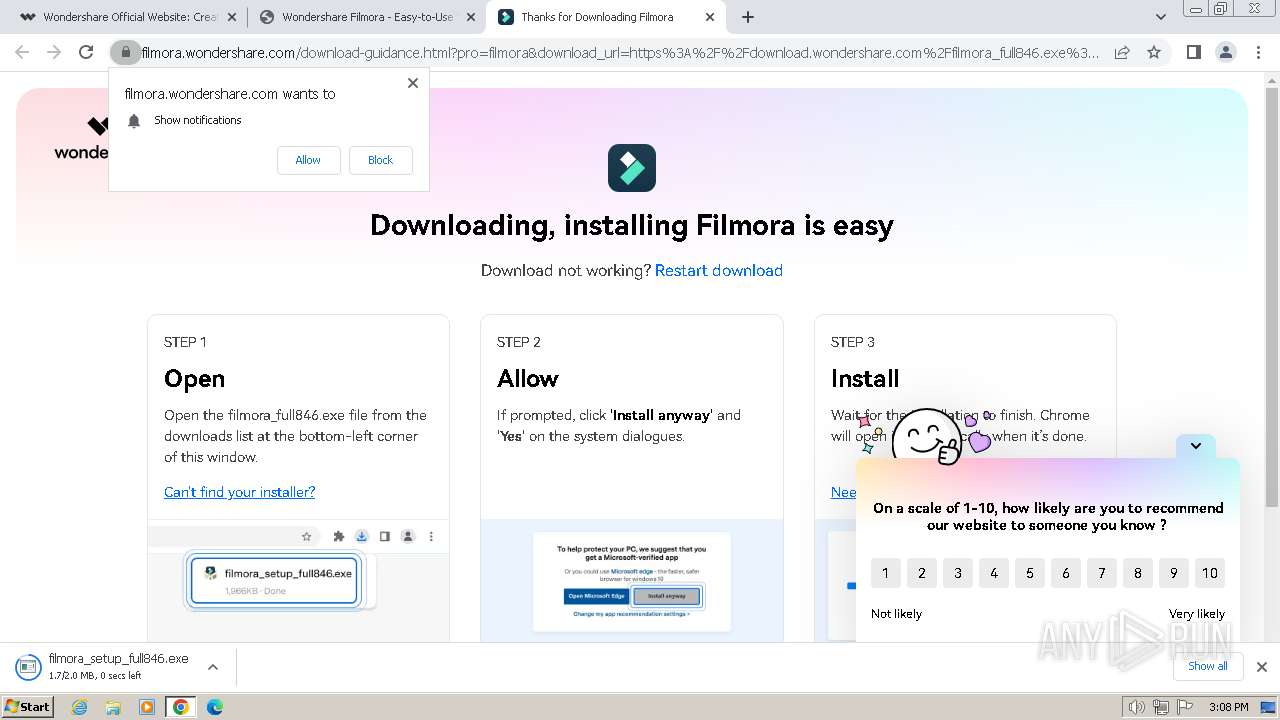This screenshot has height=720, width=1280.
Task: Close the Thanks for Downloading Filmora tab
Action: pos(710,17)
